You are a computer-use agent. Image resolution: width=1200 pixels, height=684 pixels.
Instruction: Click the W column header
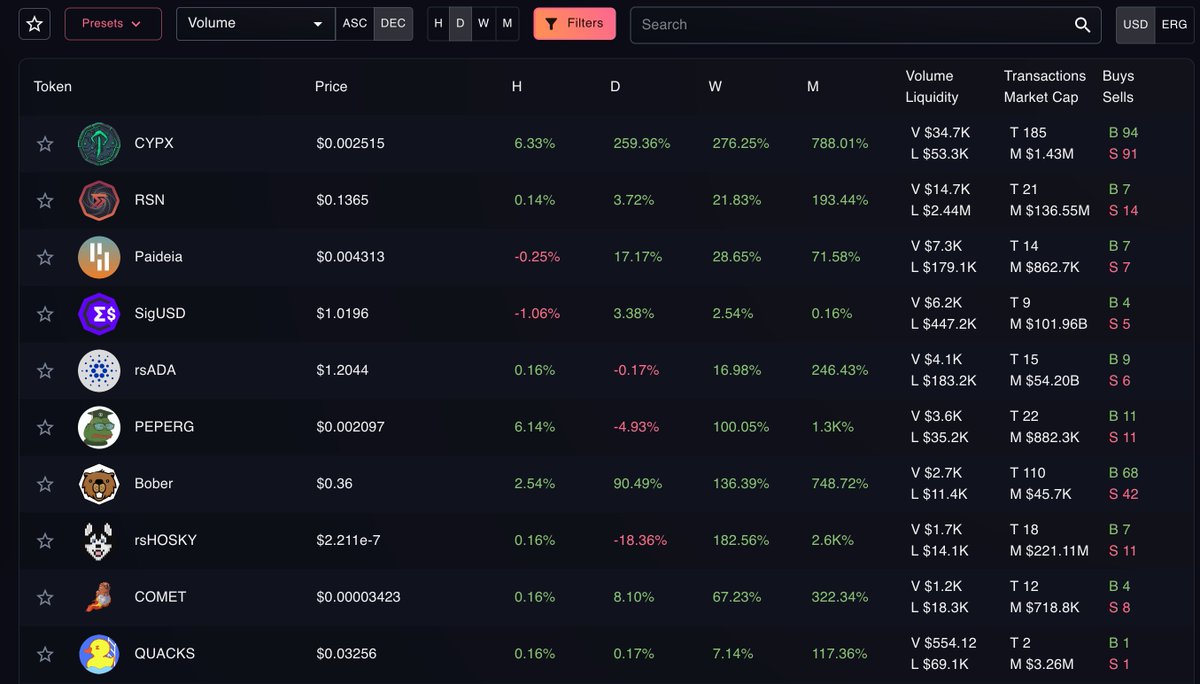tap(715, 87)
